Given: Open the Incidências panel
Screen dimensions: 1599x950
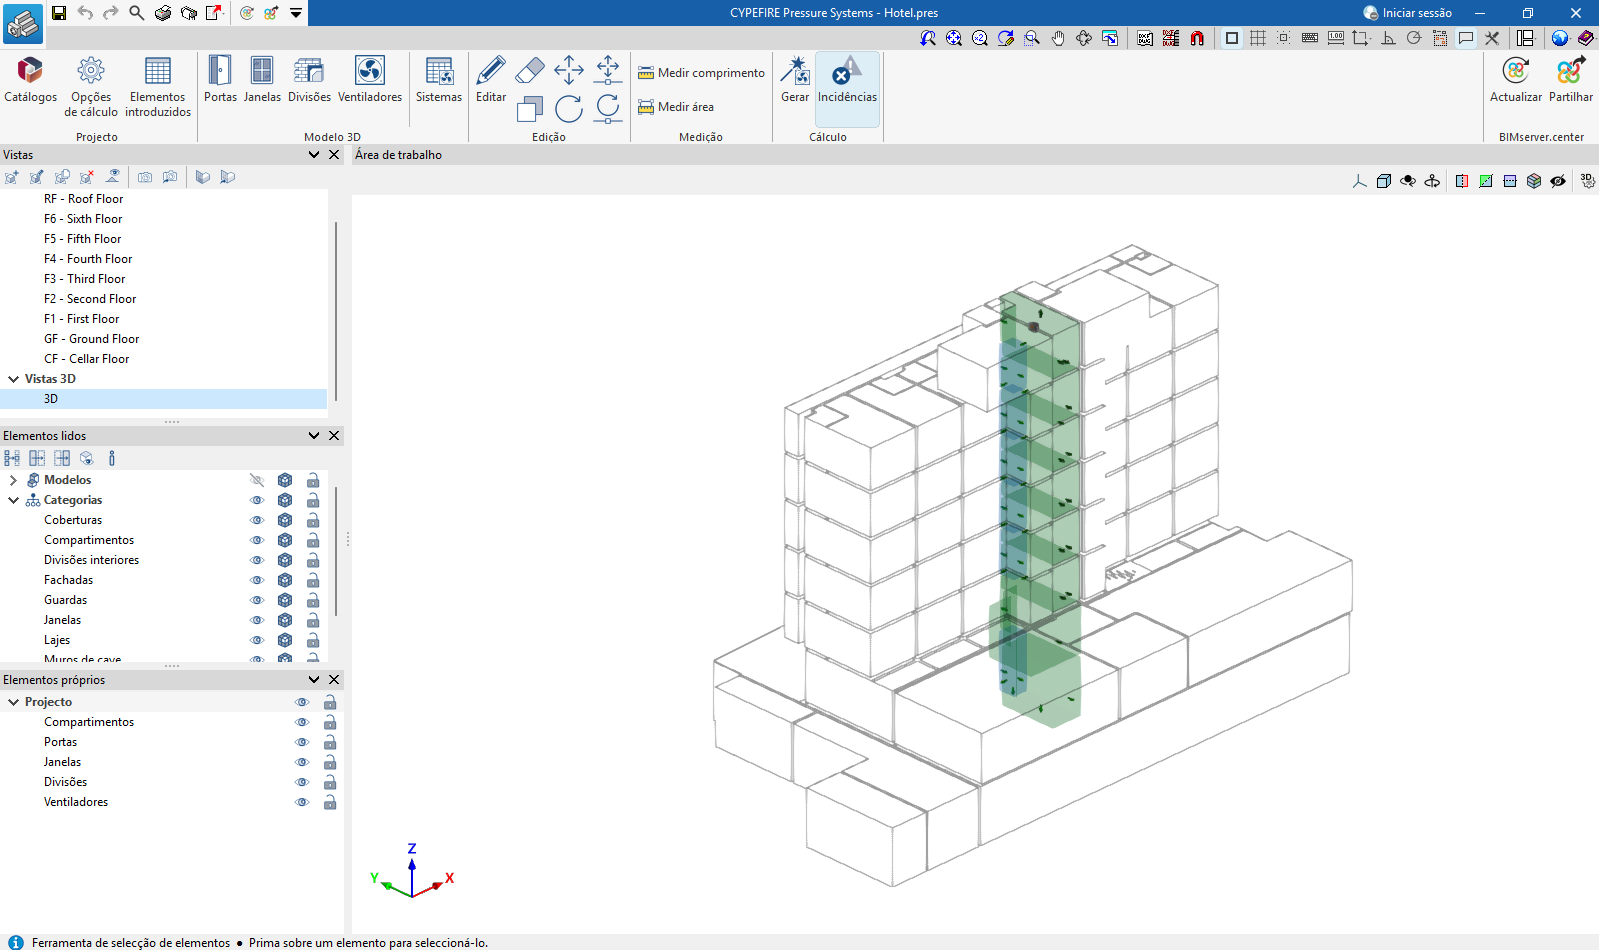Looking at the screenshot, I should 847,80.
